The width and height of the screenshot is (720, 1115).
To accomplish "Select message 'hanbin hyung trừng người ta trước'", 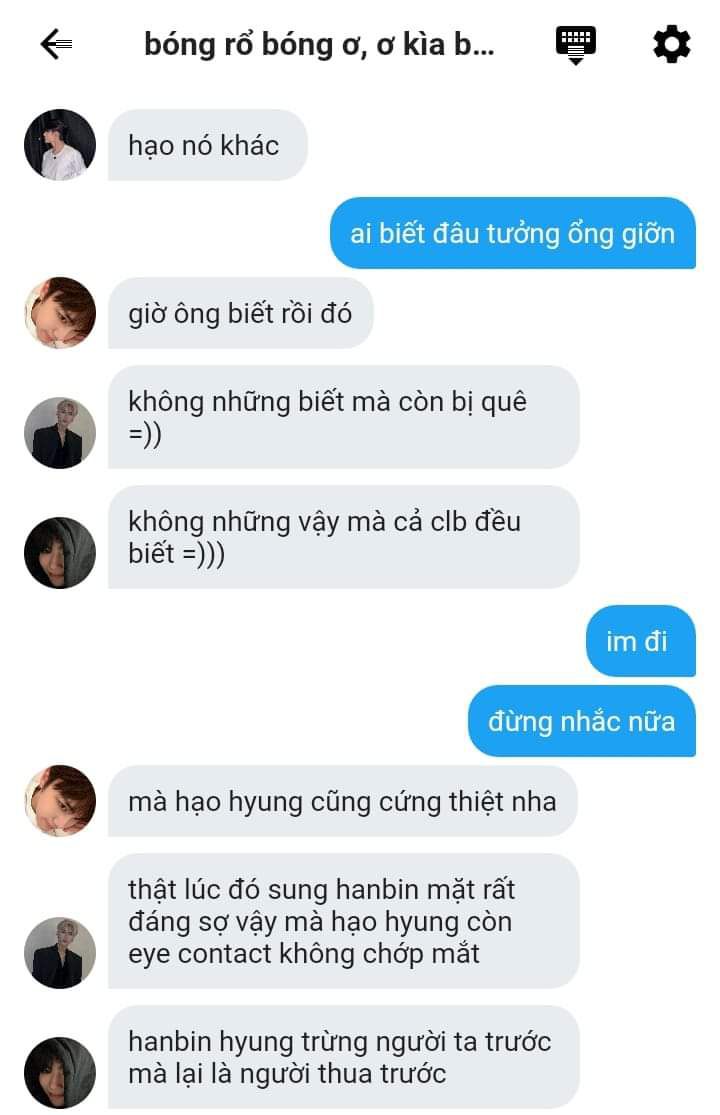I will [x=343, y=1057].
